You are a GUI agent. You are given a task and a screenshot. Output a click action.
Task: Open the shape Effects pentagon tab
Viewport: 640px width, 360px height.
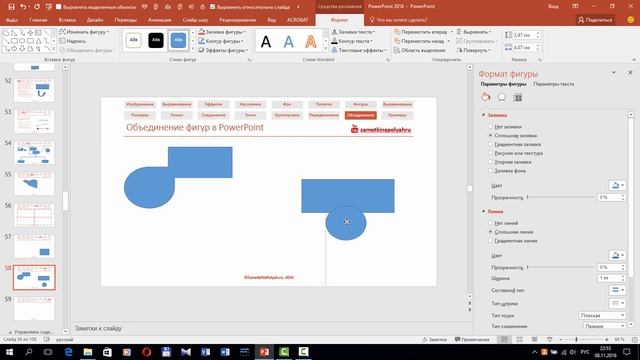tap(502, 97)
